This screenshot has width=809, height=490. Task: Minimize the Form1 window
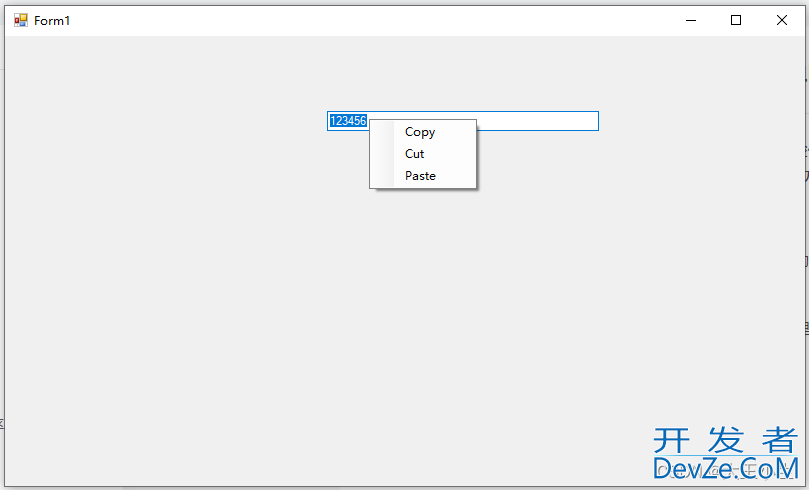[691, 20]
